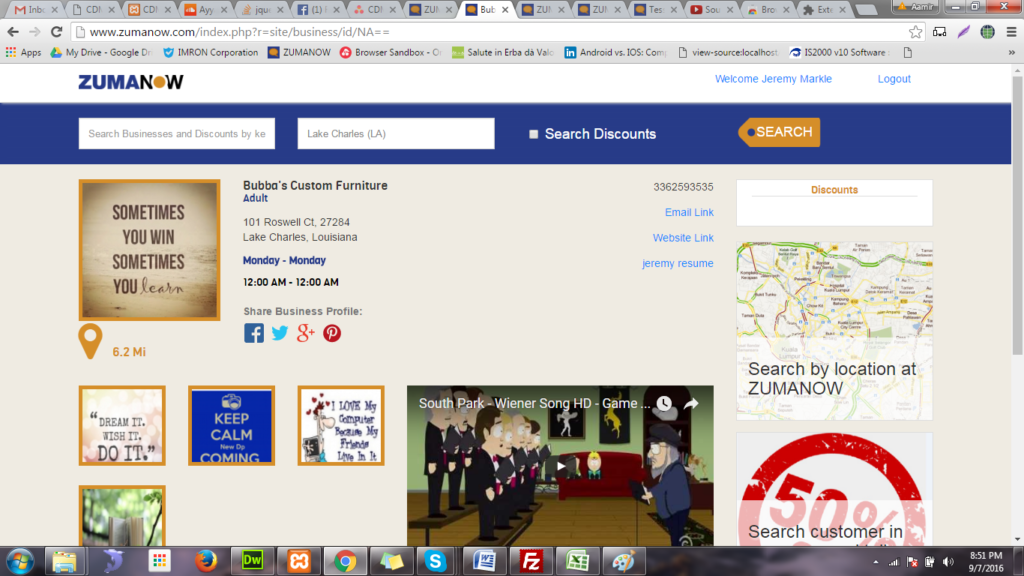Share the business profile on Pinterest

332,333
